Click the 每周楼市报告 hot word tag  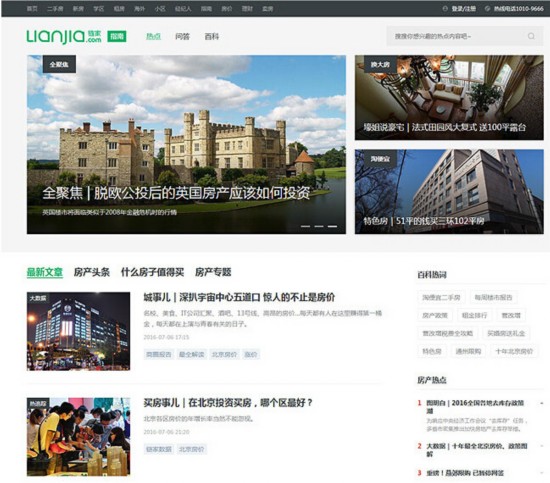click(x=494, y=297)
